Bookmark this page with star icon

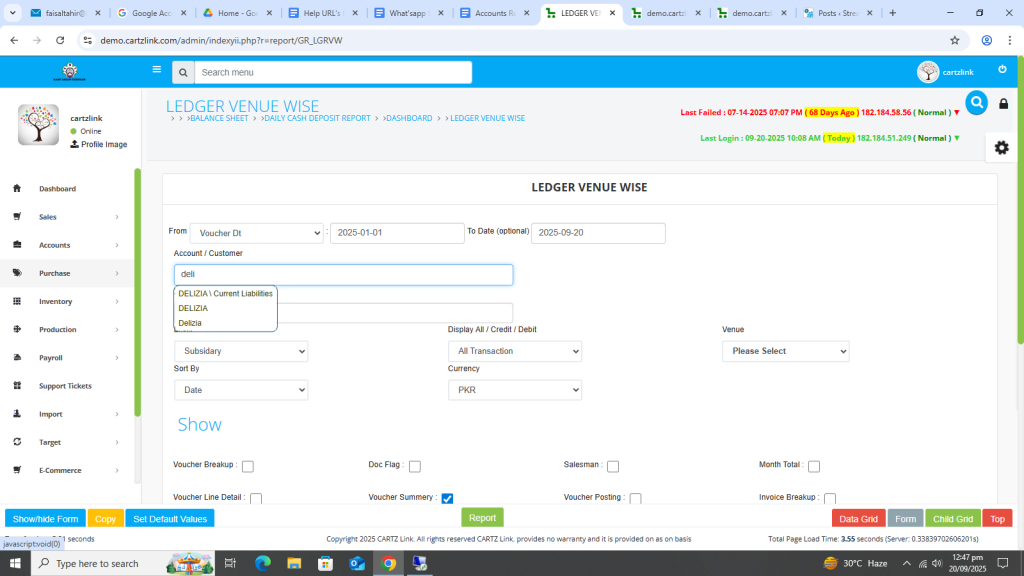pos(955,40)
